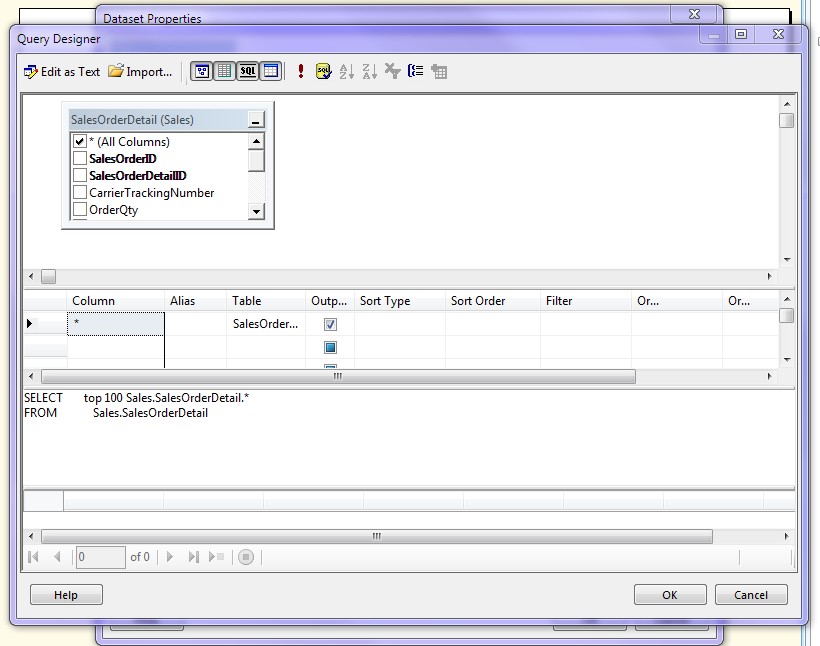Click the OK button

click(670, 595)
